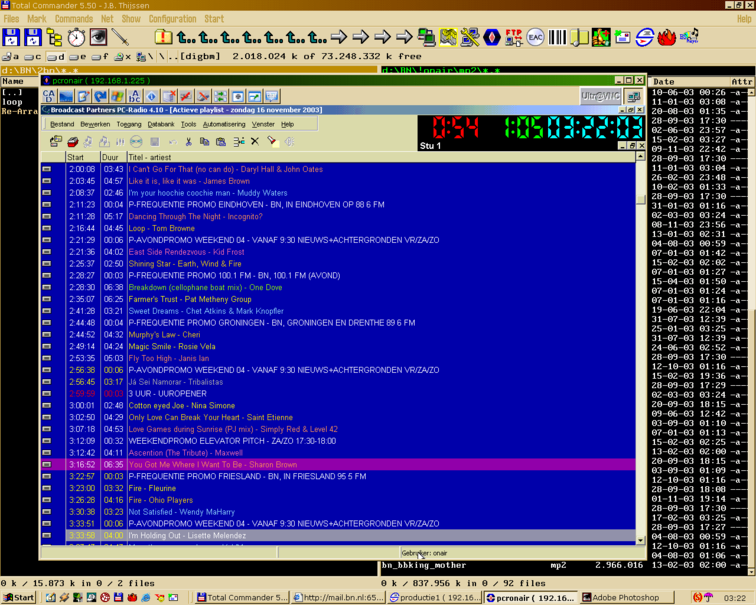Click 'Sweet Dreams - Chet Atkins & Mark Knopfler' row
This screenshot has height=605, width=756.
(x=338, y=311)
